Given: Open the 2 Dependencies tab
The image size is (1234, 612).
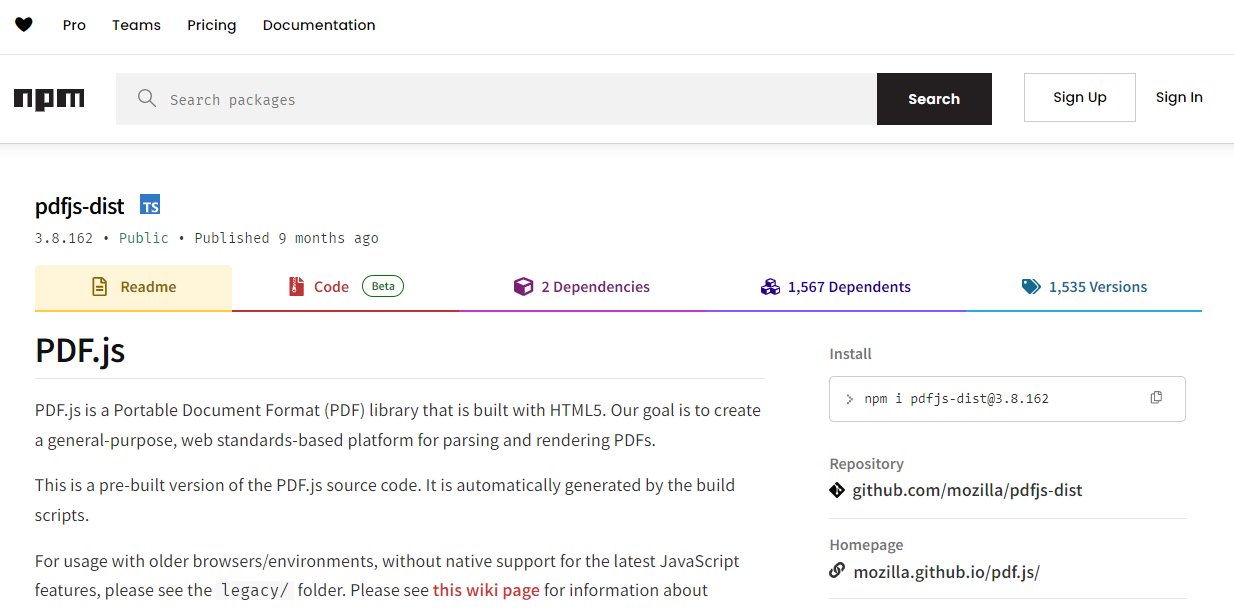Looking at the screenshot, I should click(581, 287).
